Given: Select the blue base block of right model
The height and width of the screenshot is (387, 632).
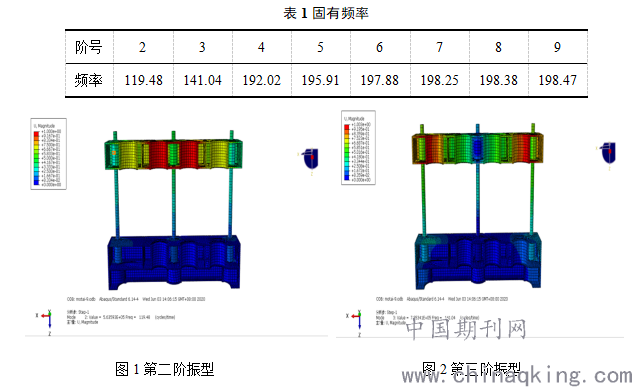Looking at the screenshot, I should [x=478, y=260].
